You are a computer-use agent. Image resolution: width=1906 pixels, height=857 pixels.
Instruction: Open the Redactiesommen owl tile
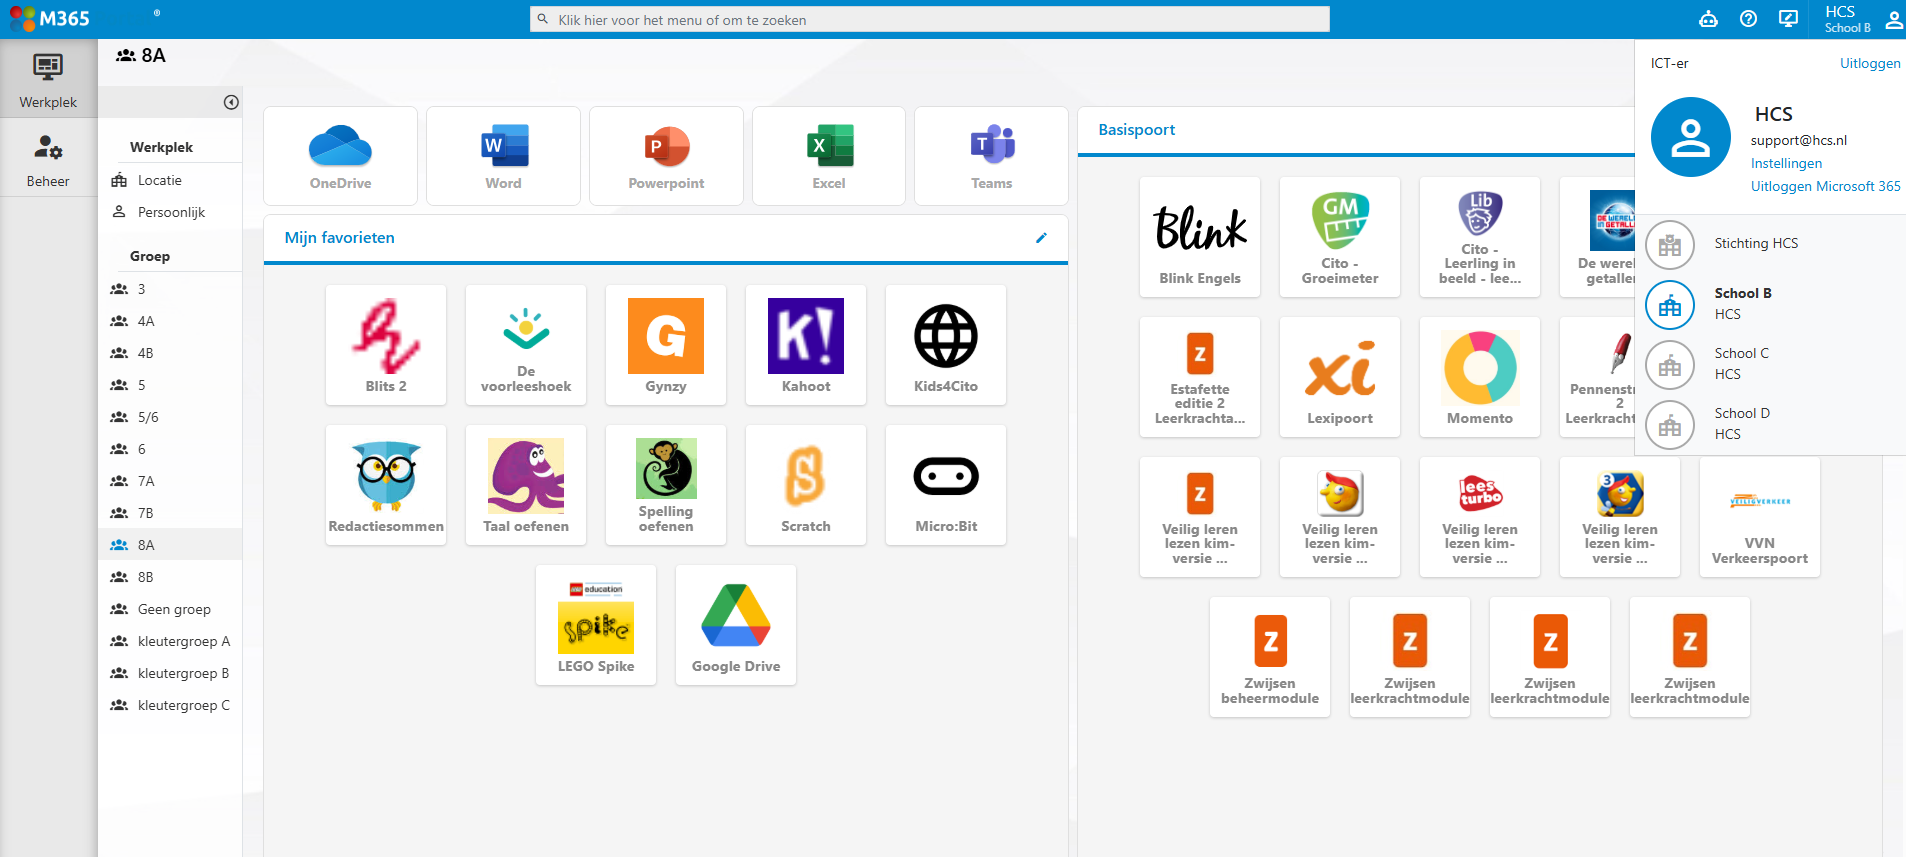pyautogui.click(x=386, y=485)
